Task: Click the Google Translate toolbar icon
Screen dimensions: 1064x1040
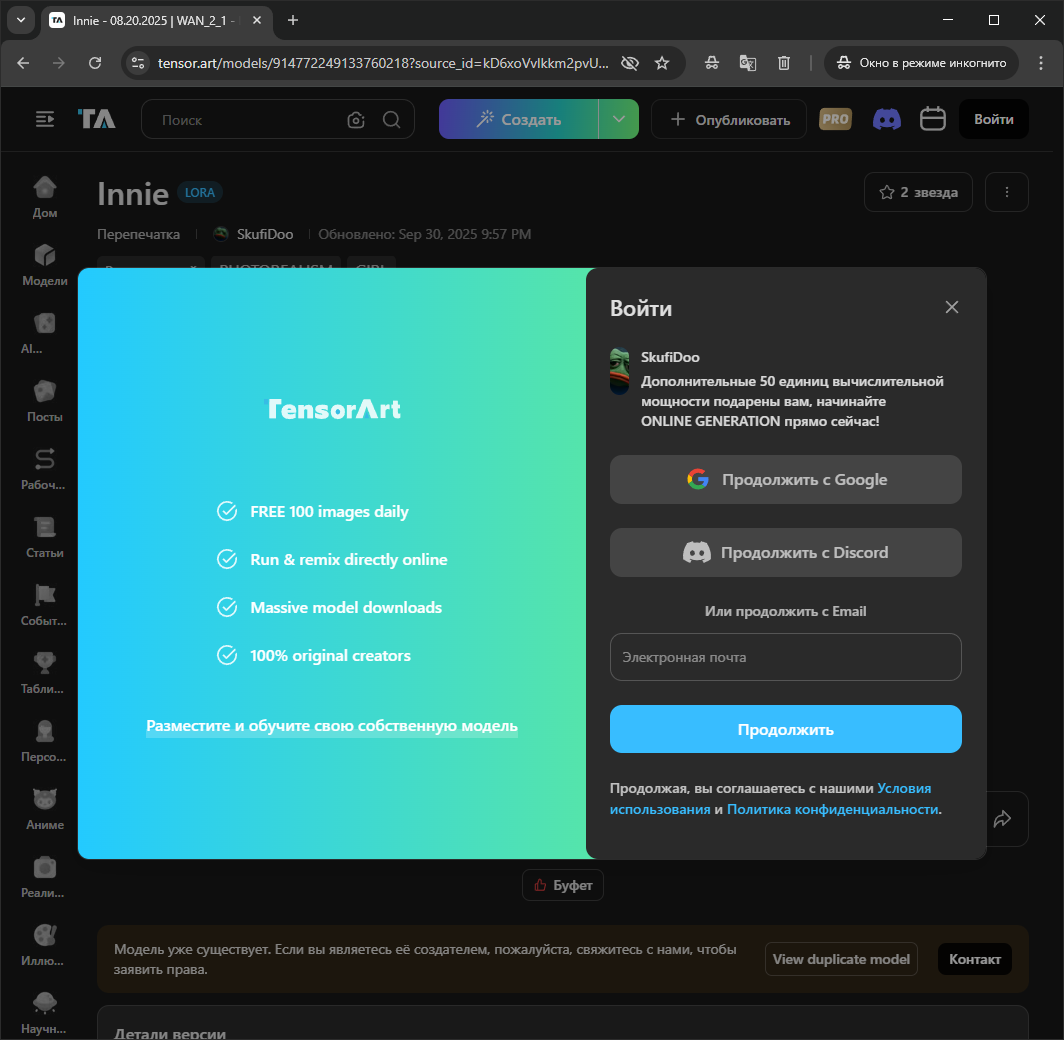Action: click(748, 63)
